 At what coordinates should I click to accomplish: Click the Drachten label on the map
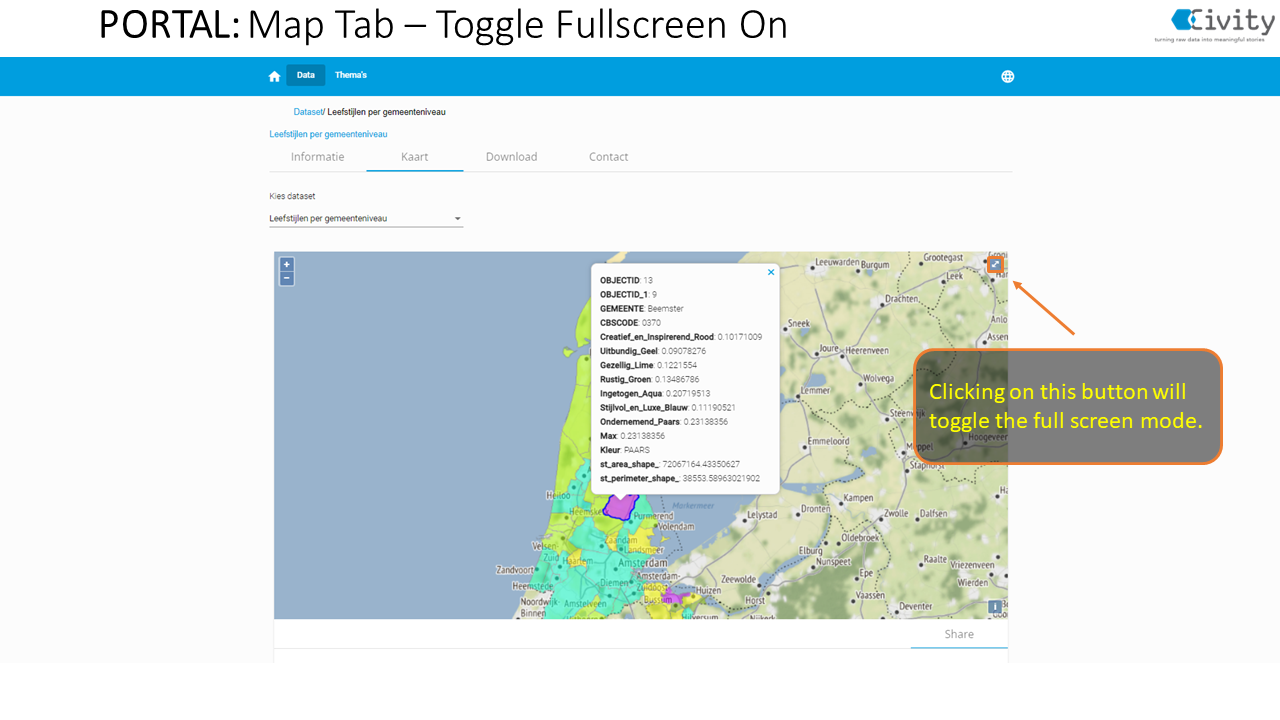coord(901,299)
